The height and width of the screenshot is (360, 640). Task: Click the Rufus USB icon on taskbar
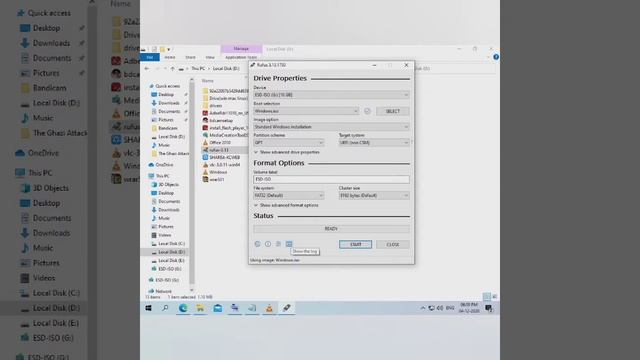[x=287, y=308]
